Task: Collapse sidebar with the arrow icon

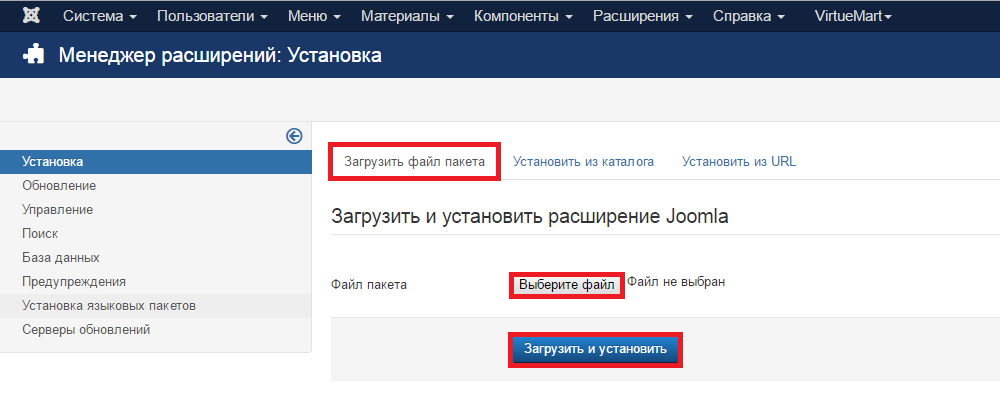Action: tap(294, 136)
